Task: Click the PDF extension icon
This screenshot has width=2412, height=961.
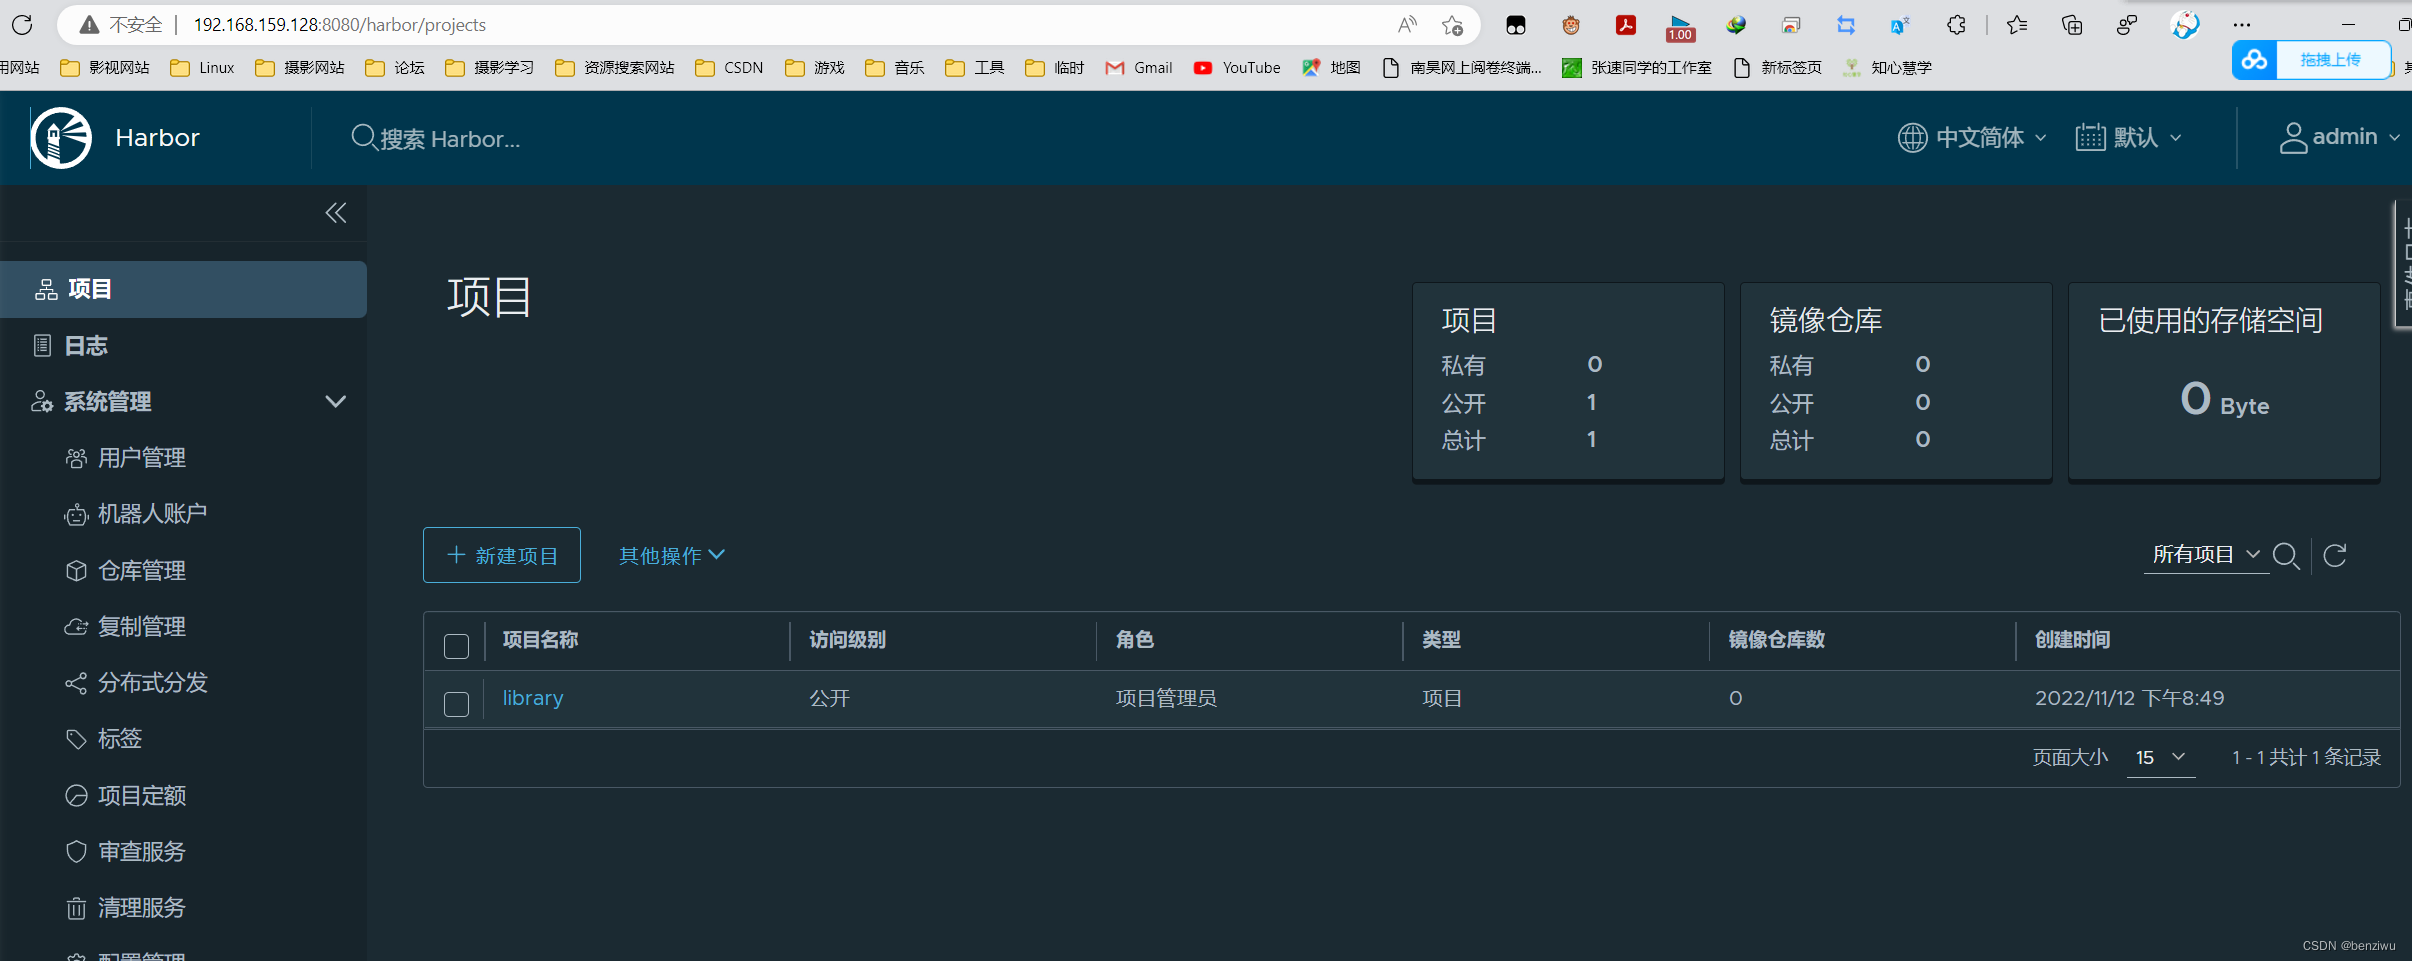Action: (1626, 25)
